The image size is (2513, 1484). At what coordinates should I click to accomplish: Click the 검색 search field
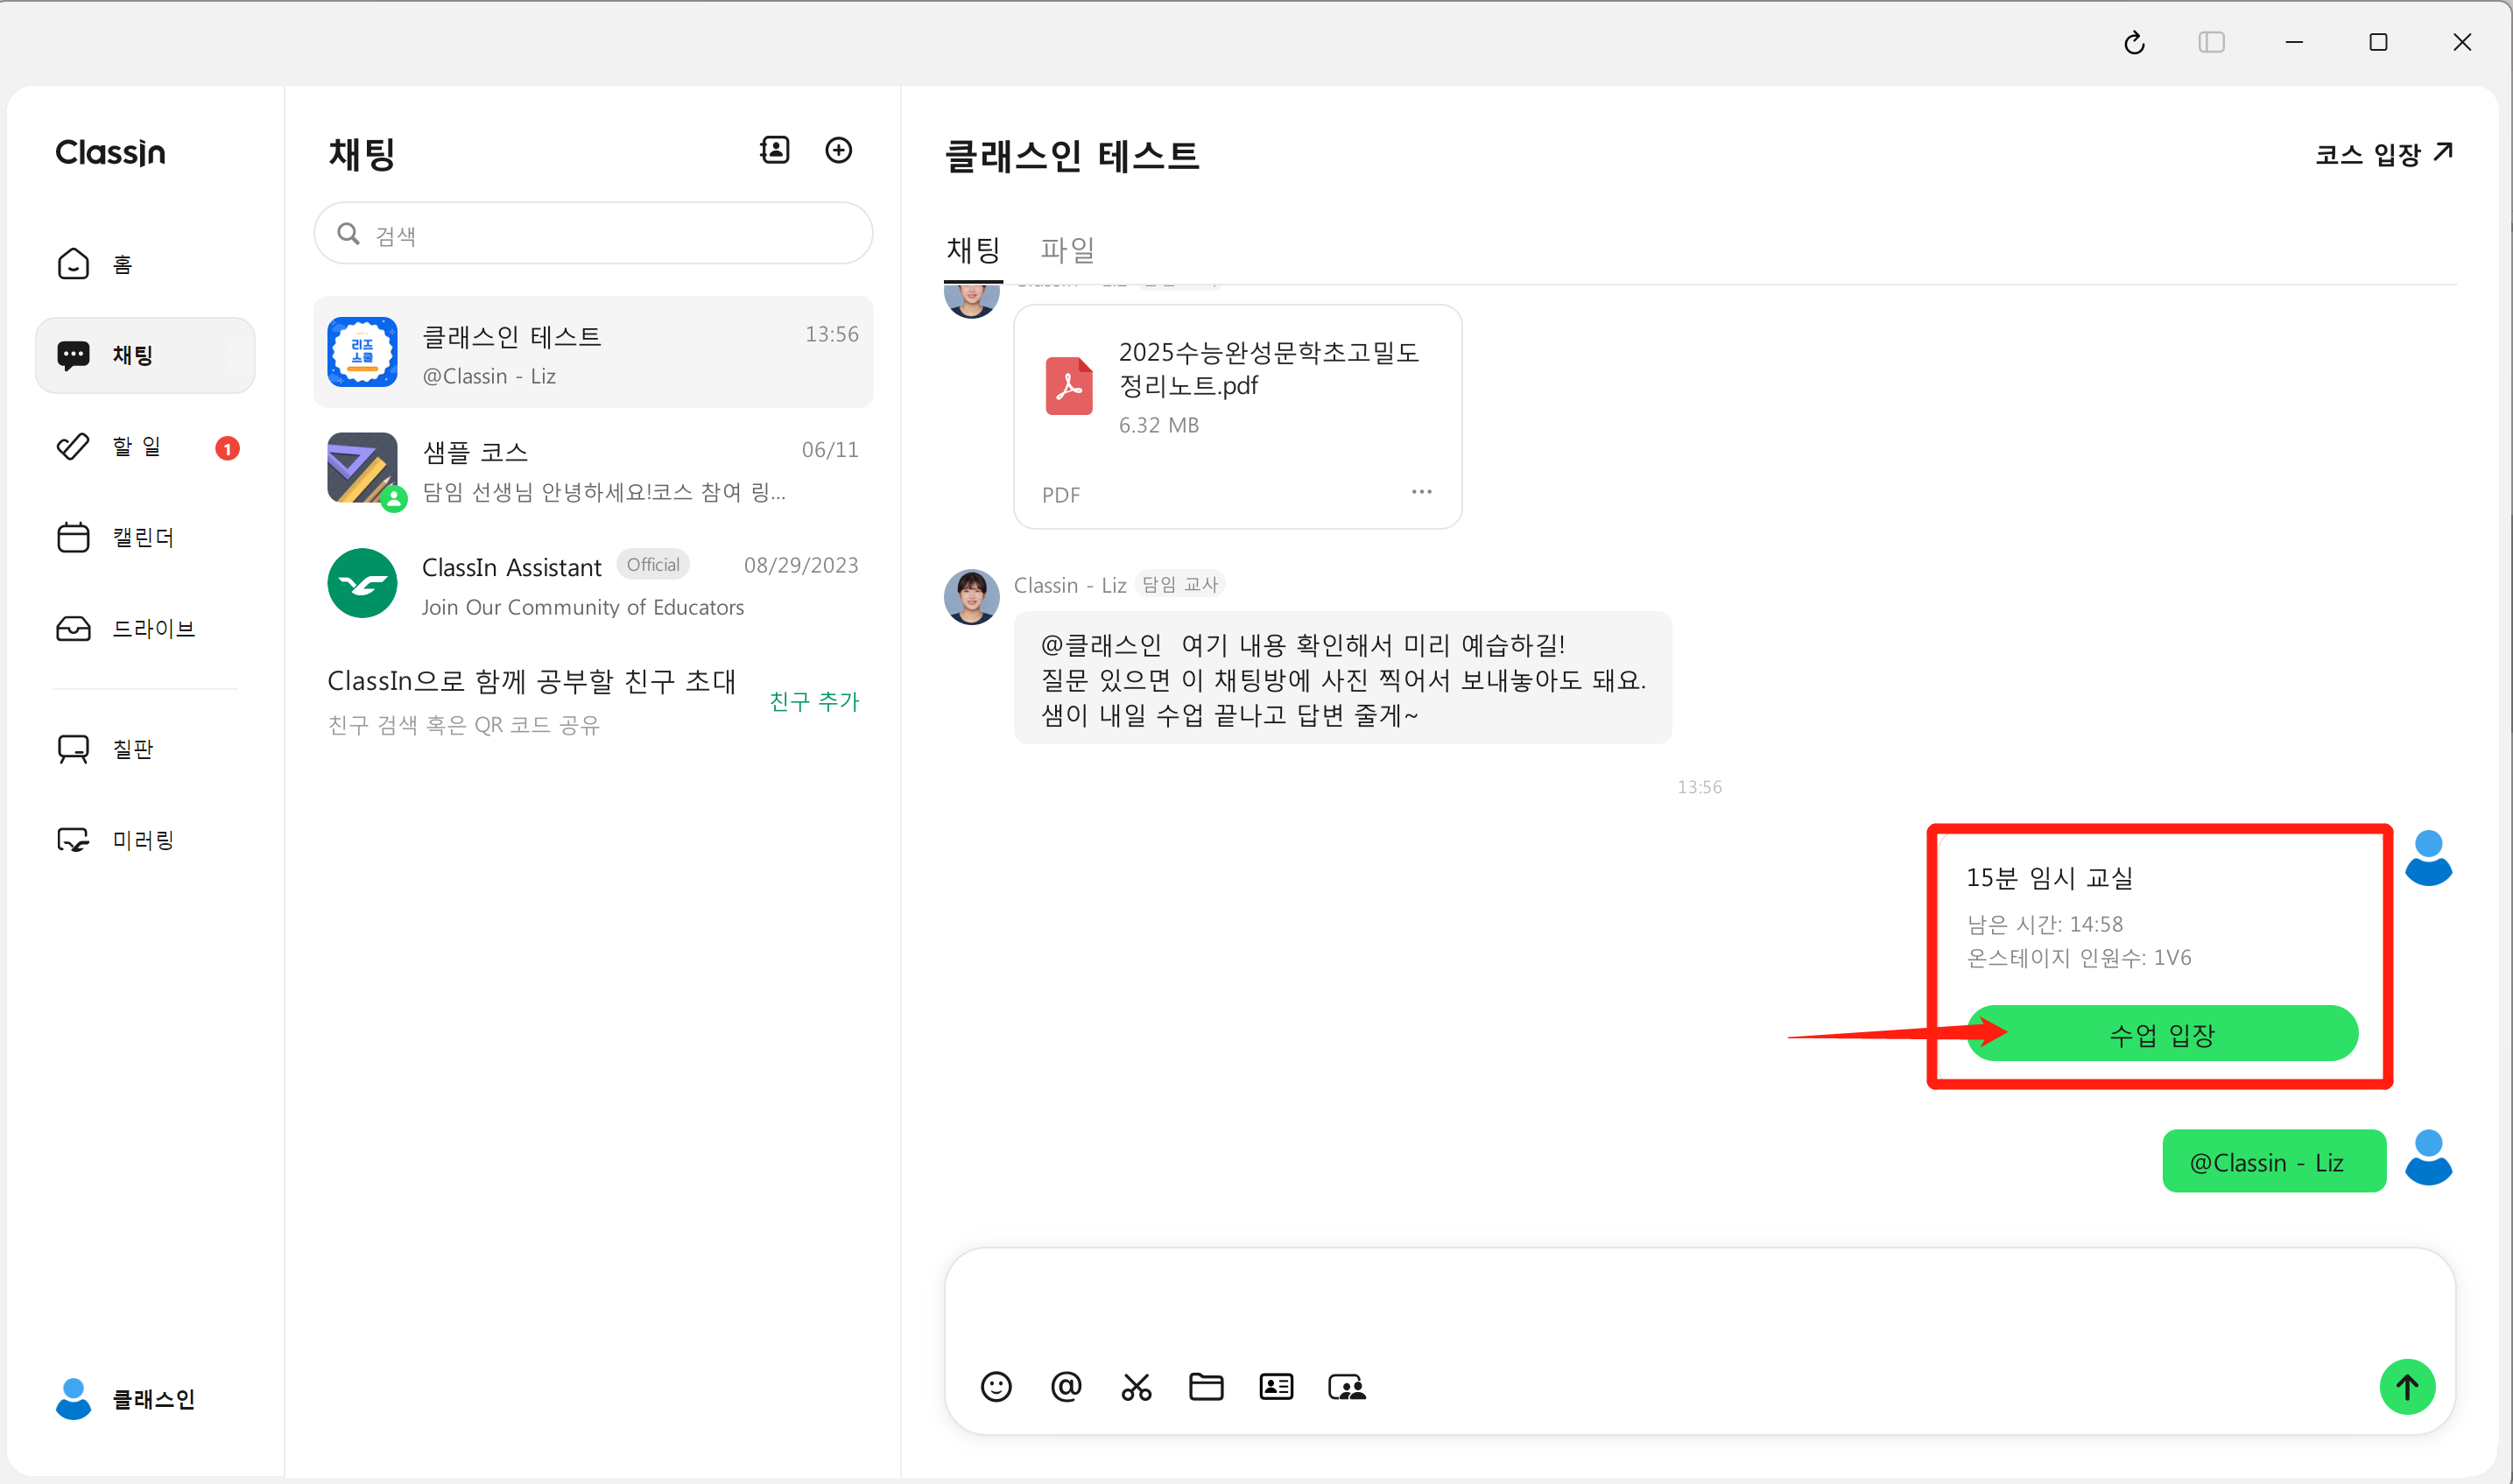[x=593, y=234]
